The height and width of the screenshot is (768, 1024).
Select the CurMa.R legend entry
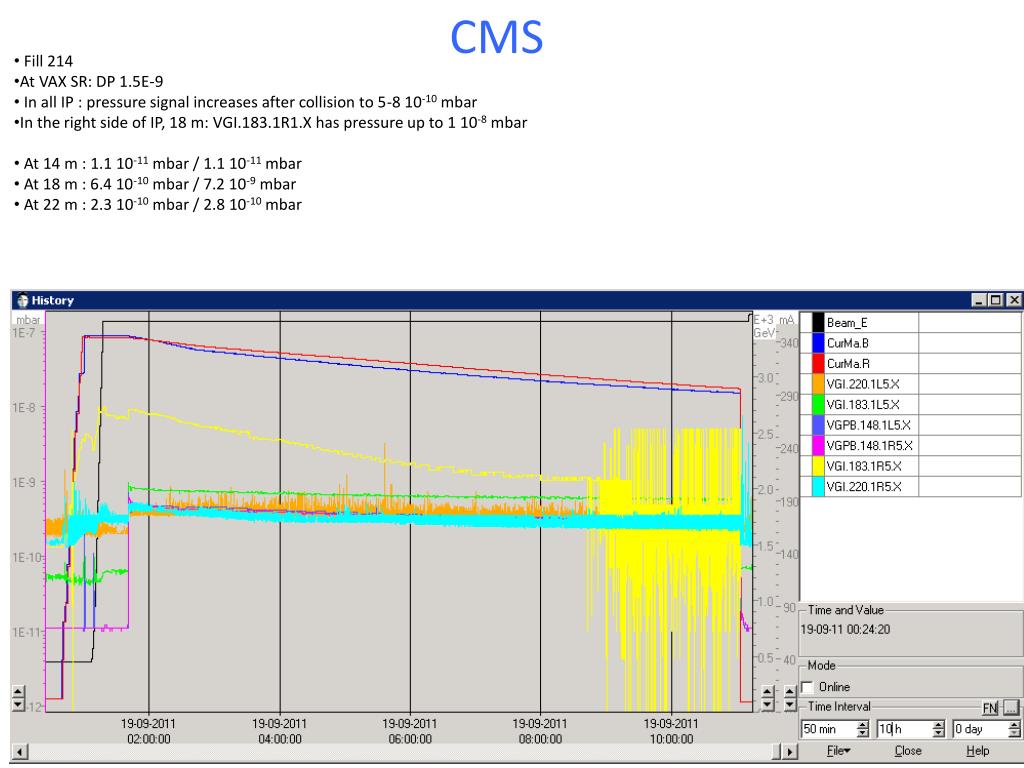[848, 364]
